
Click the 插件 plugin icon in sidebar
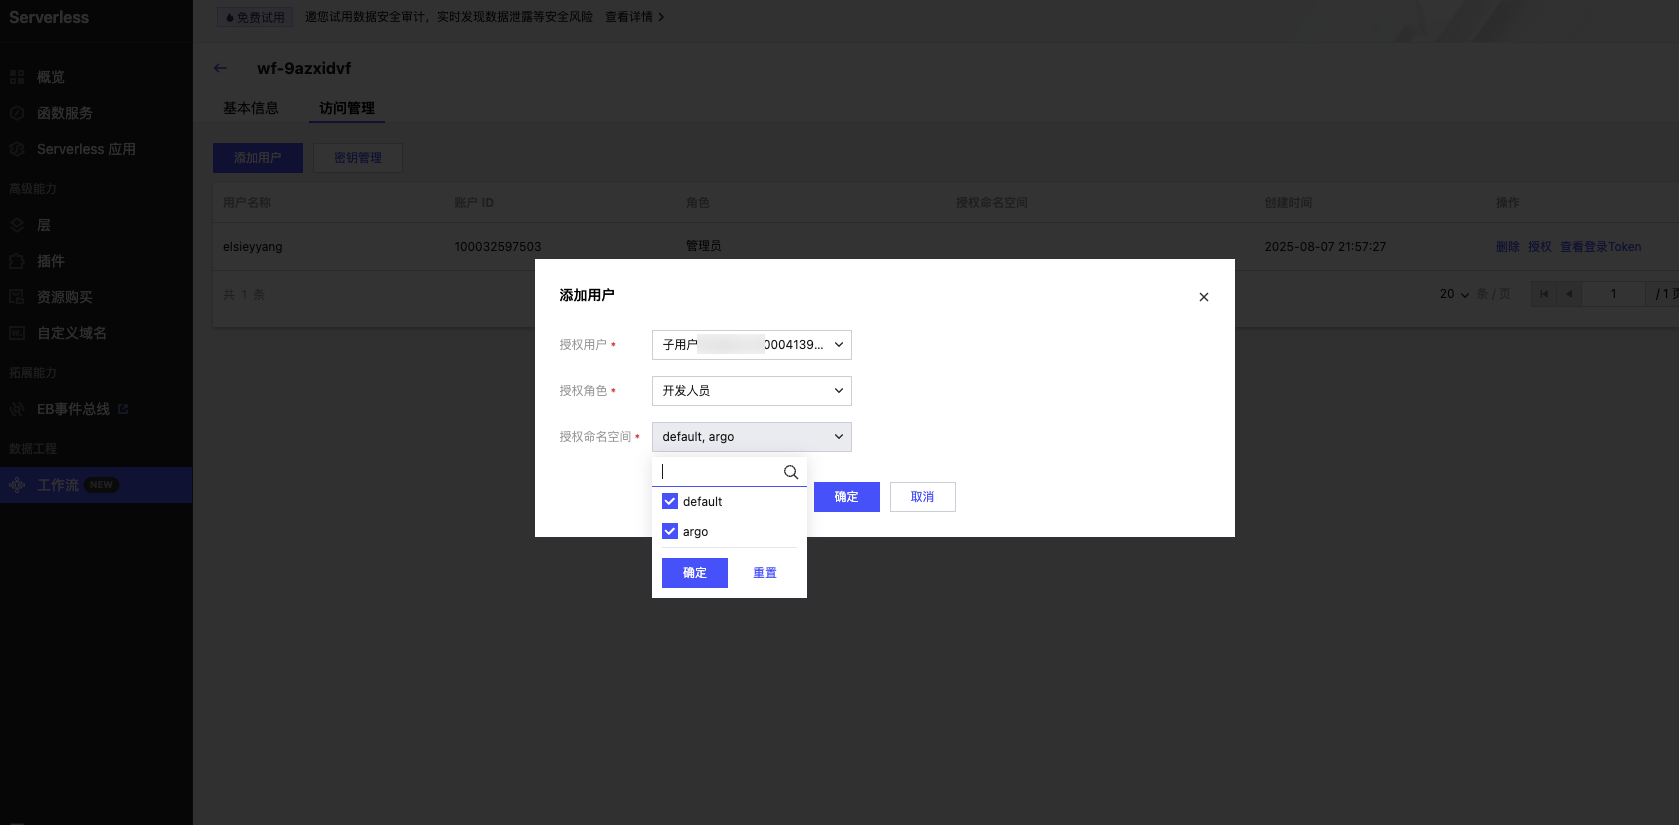click(x=17, y=261)
